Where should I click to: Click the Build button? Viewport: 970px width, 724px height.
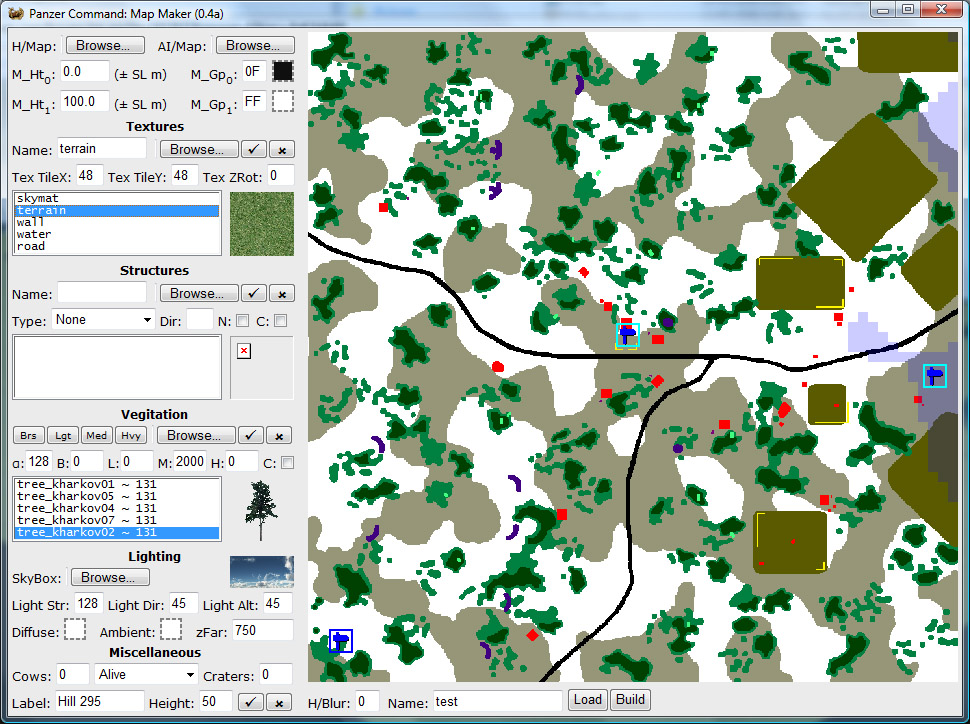(630, 700)
